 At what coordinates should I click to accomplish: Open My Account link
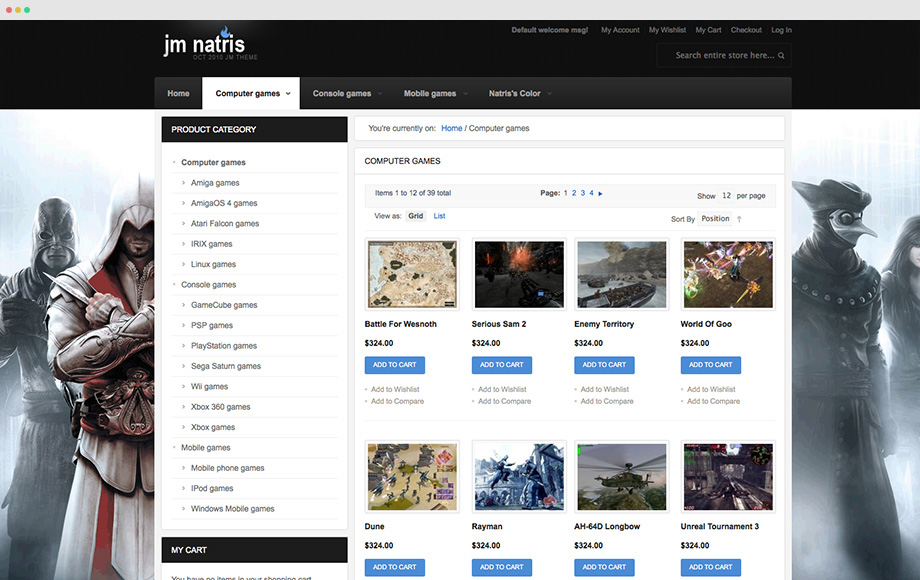coord(620,30)
